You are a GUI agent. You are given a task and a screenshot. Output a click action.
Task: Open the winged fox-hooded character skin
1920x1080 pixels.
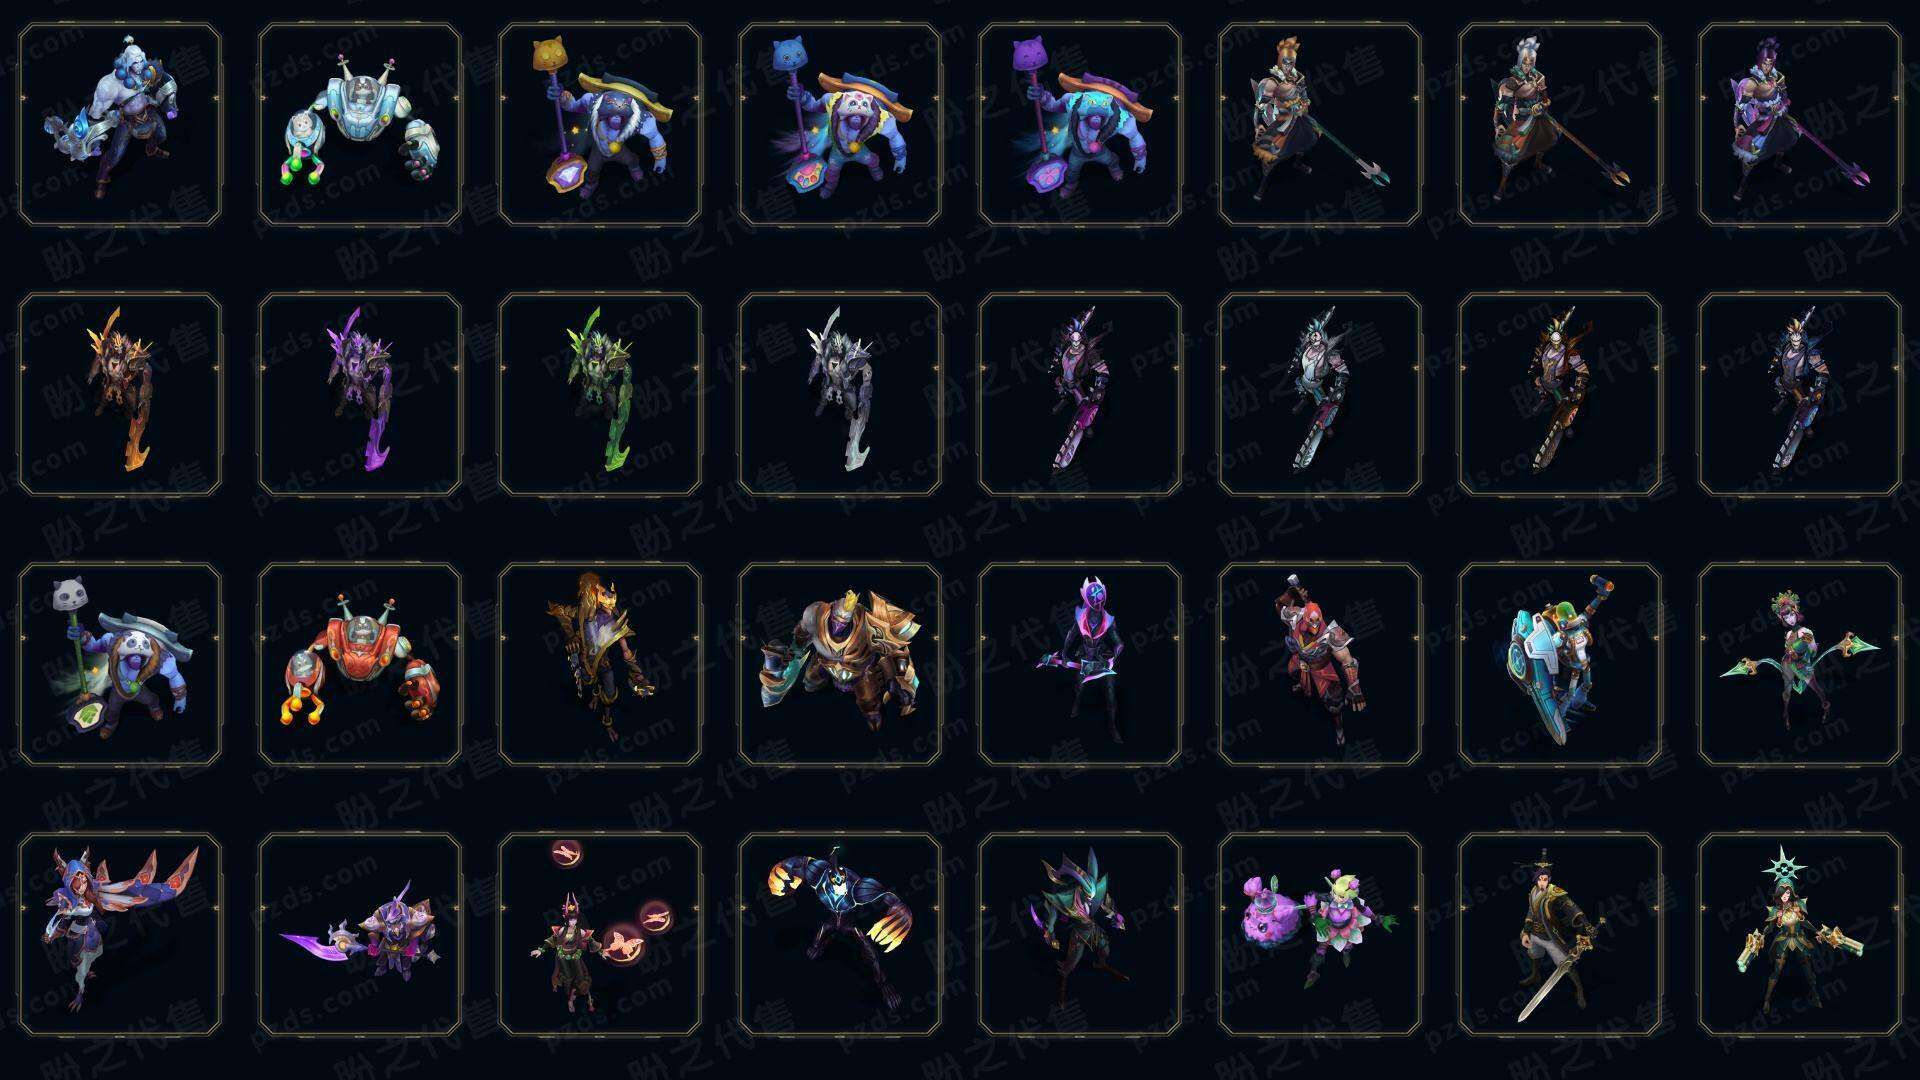(x=120, y=935)
